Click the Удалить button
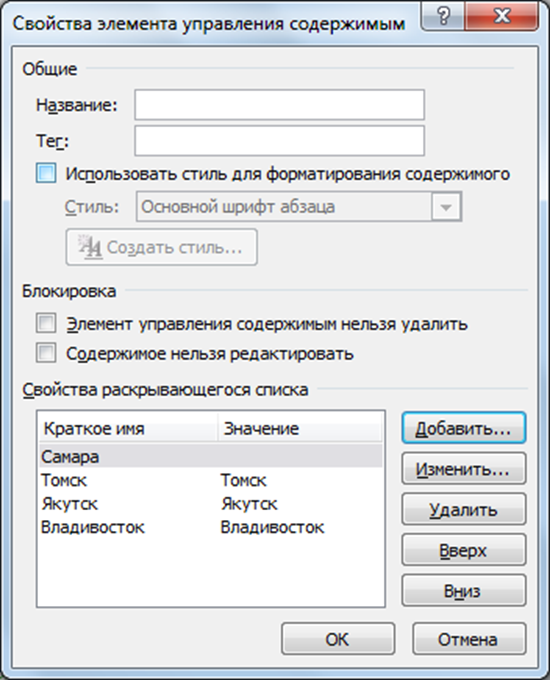 tap(464, 510)
